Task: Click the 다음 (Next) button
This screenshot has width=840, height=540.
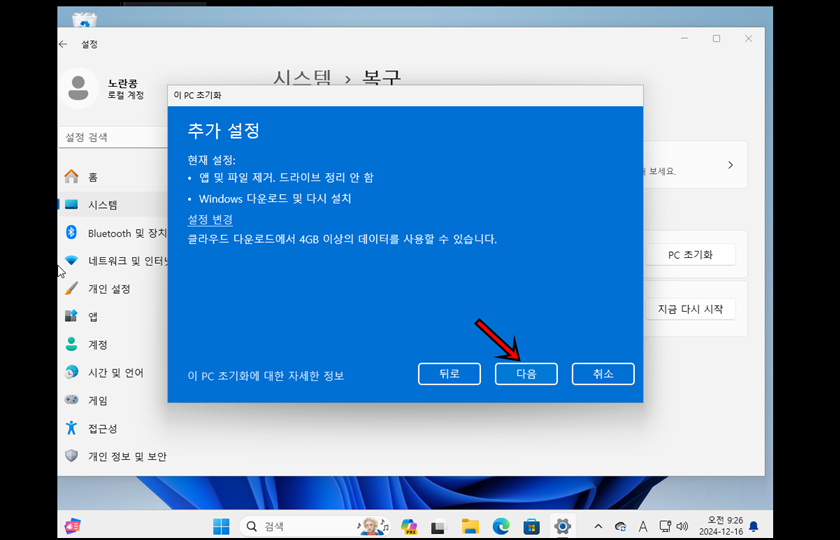Action: pyautogui.click(x=526, y=374)
